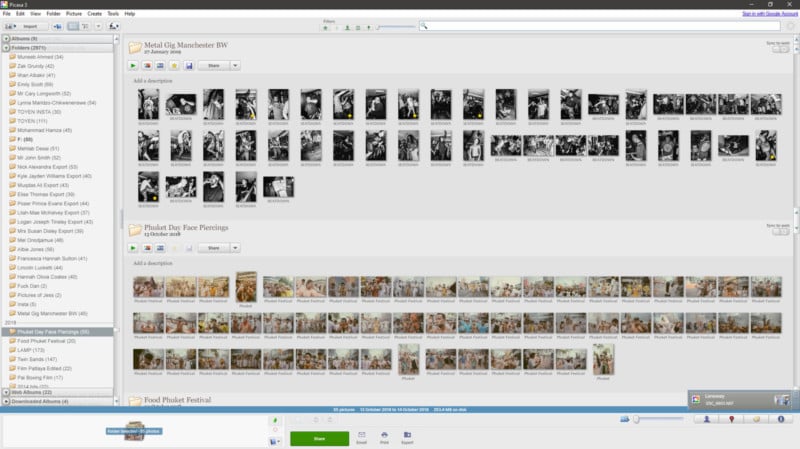Create movie presentation for Phuket Day Face Piercings

click(160, 248)
